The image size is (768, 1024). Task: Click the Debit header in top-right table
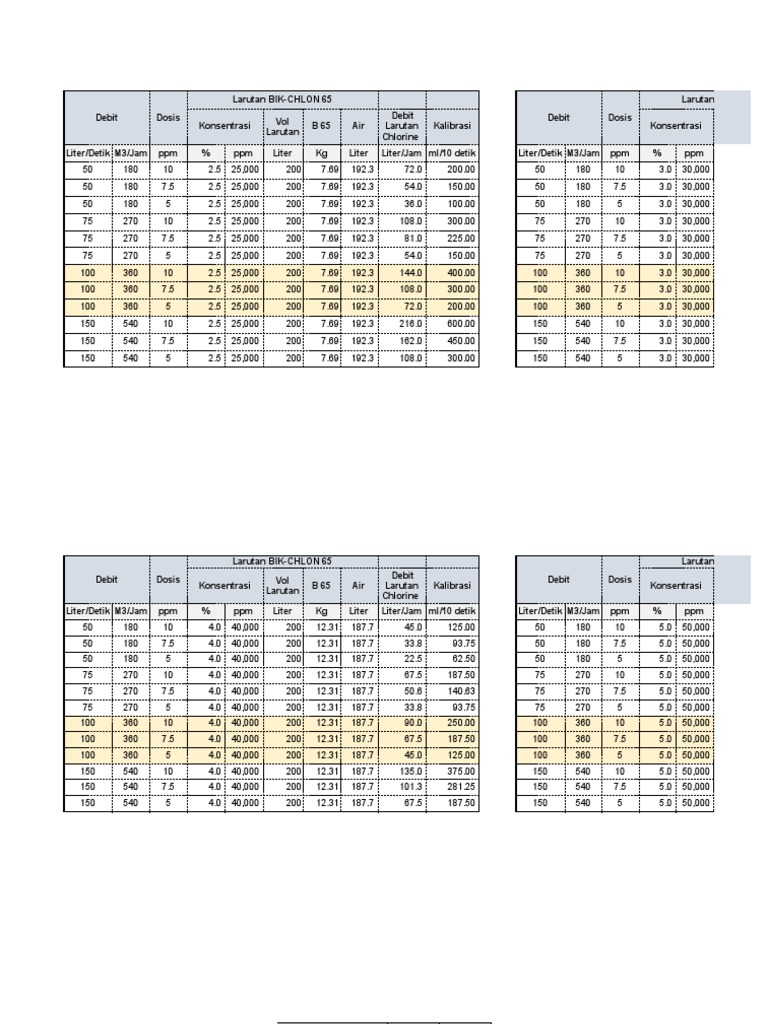pos(558,118)
